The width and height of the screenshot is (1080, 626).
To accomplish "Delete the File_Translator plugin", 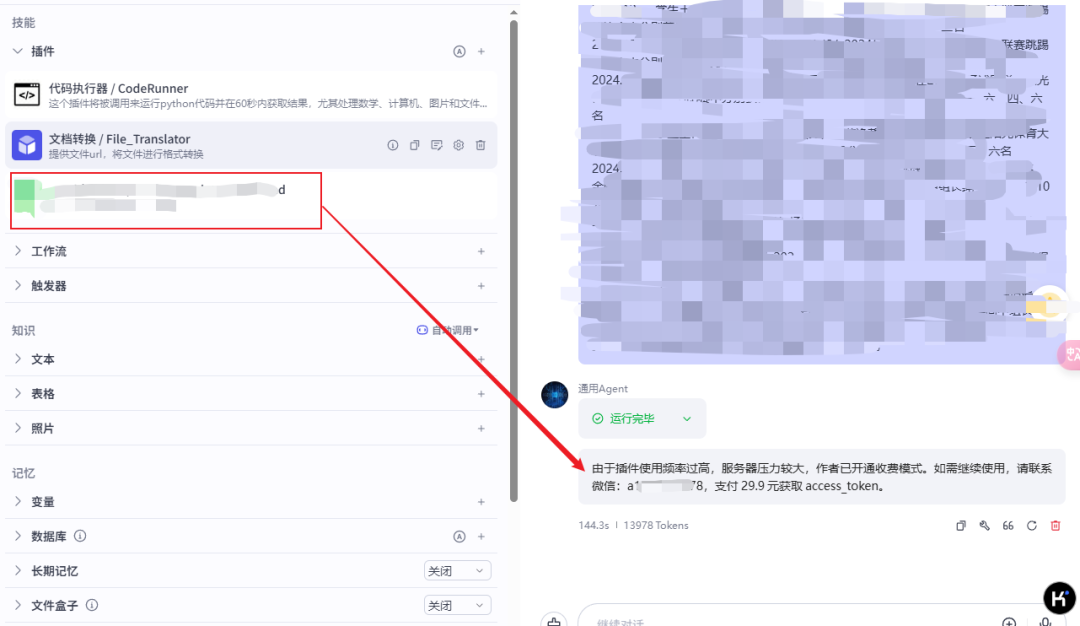I will [x=481, y=145].
